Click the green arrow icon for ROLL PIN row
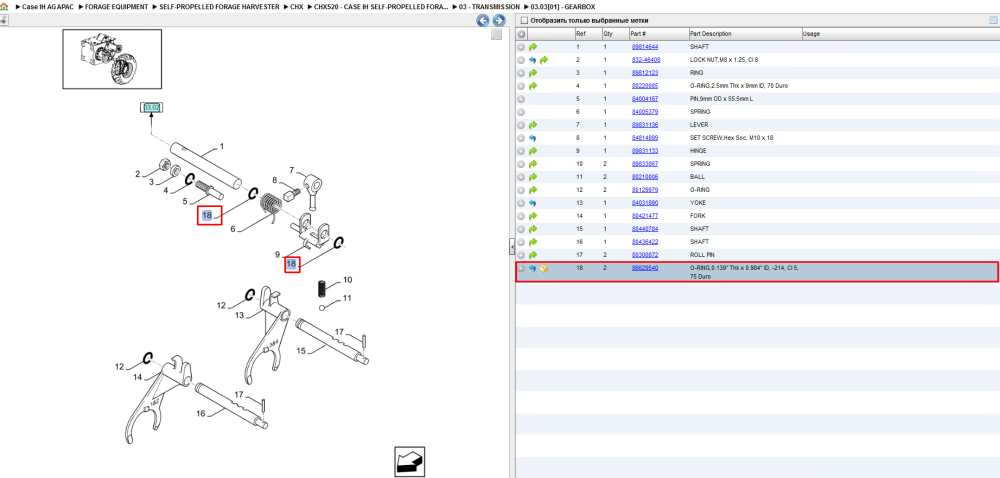Viewport: 1000px width, 478px height. click(533, 255)
